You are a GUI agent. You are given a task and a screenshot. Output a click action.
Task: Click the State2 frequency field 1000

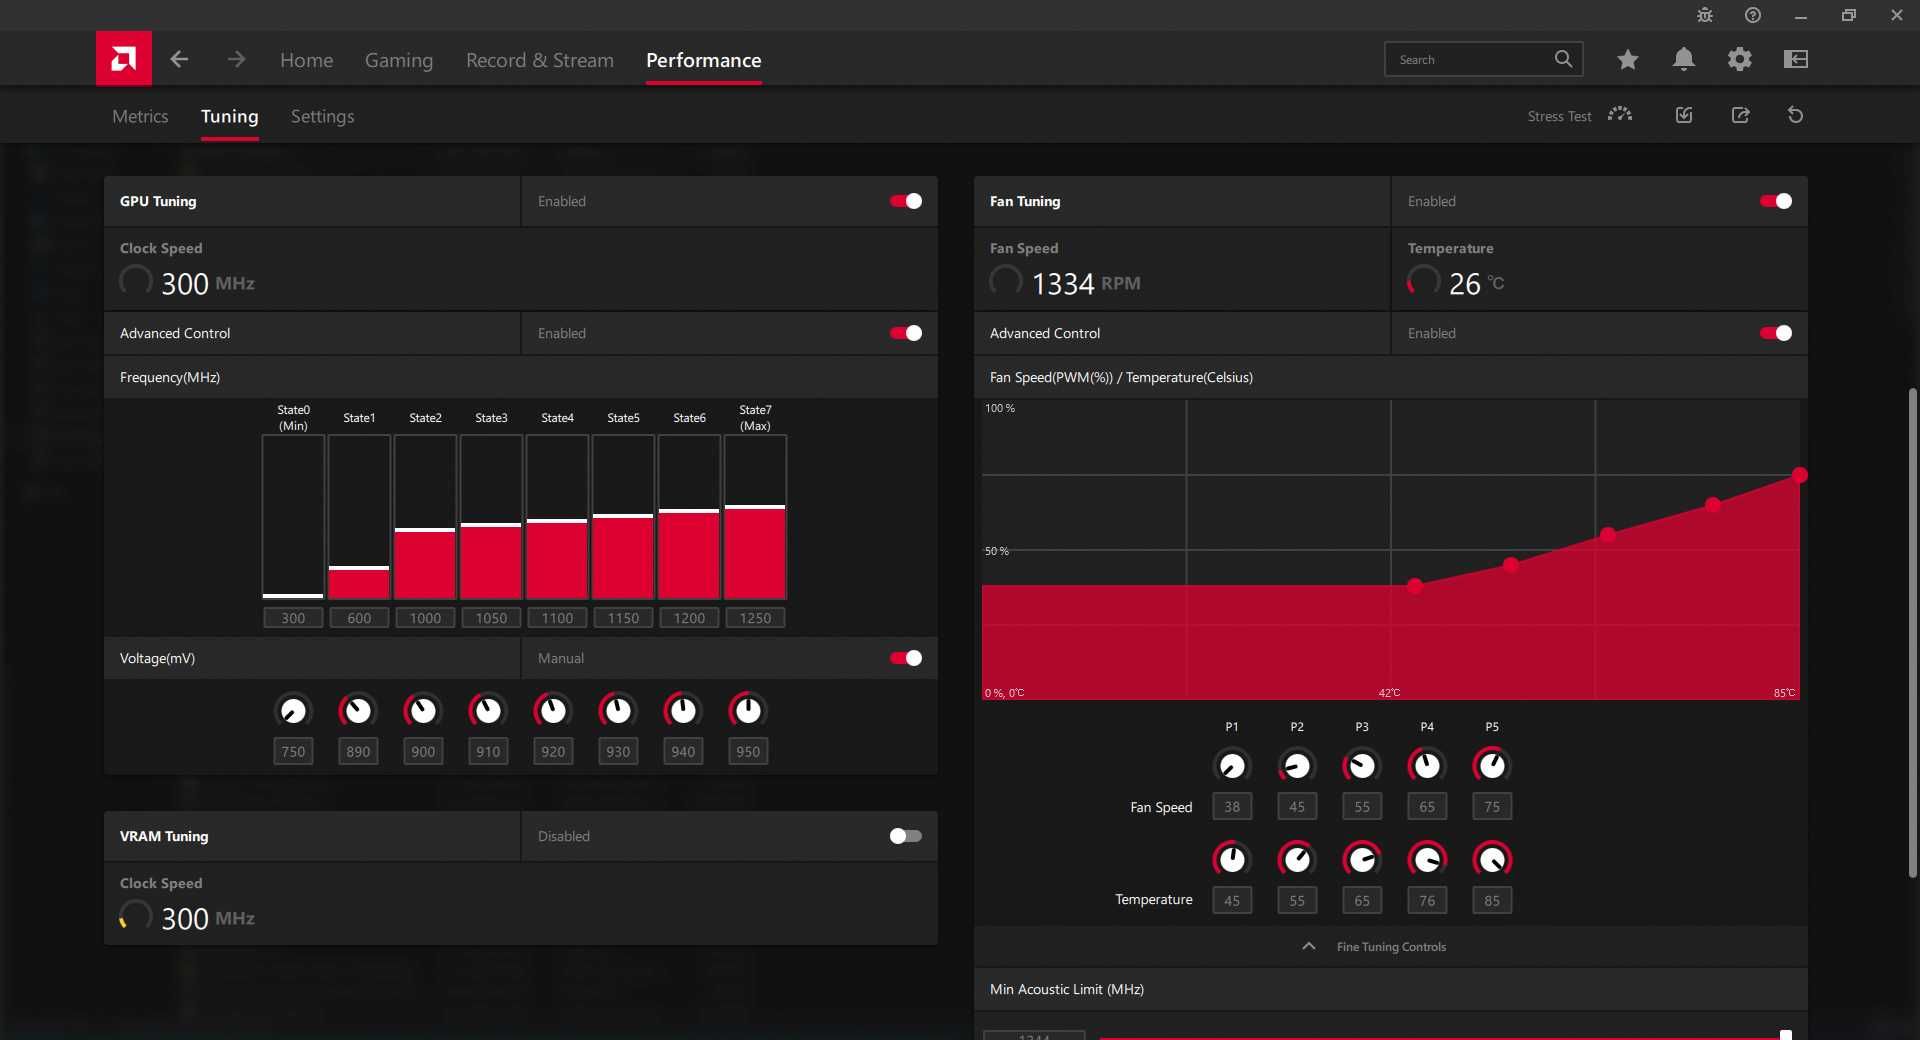coord(425,618)
